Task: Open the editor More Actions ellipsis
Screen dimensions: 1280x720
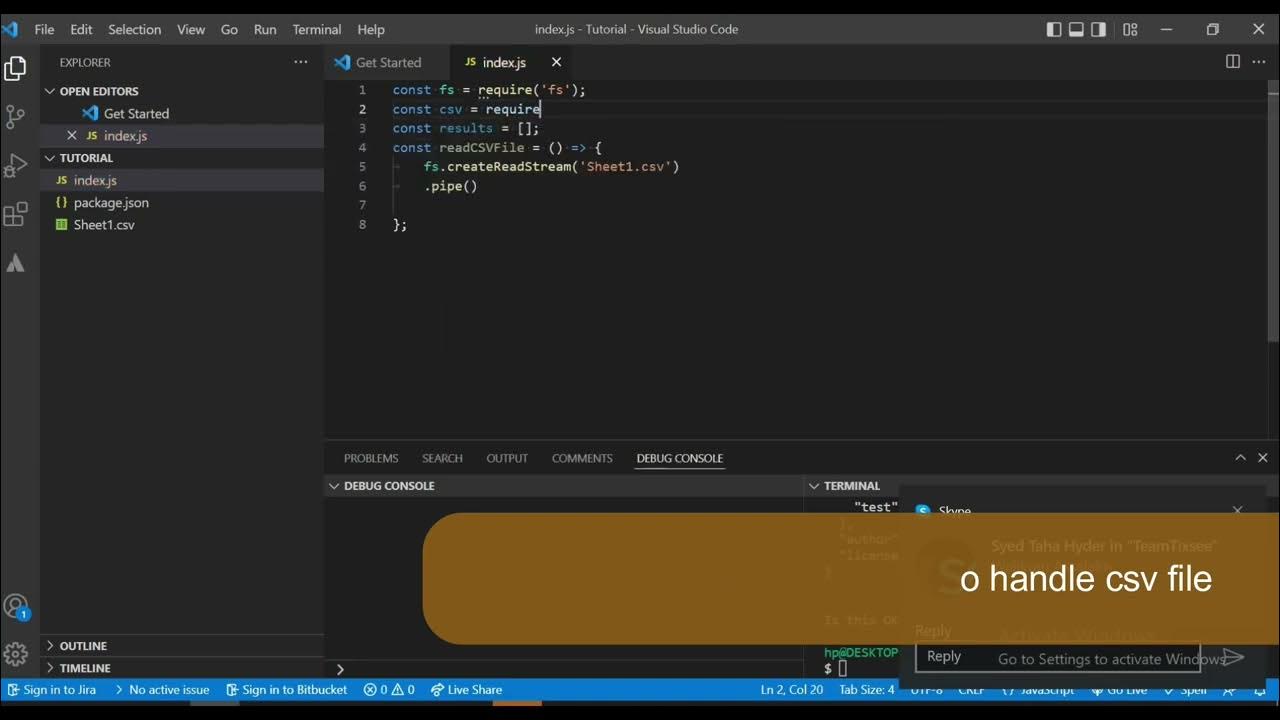Action: 1259,62
